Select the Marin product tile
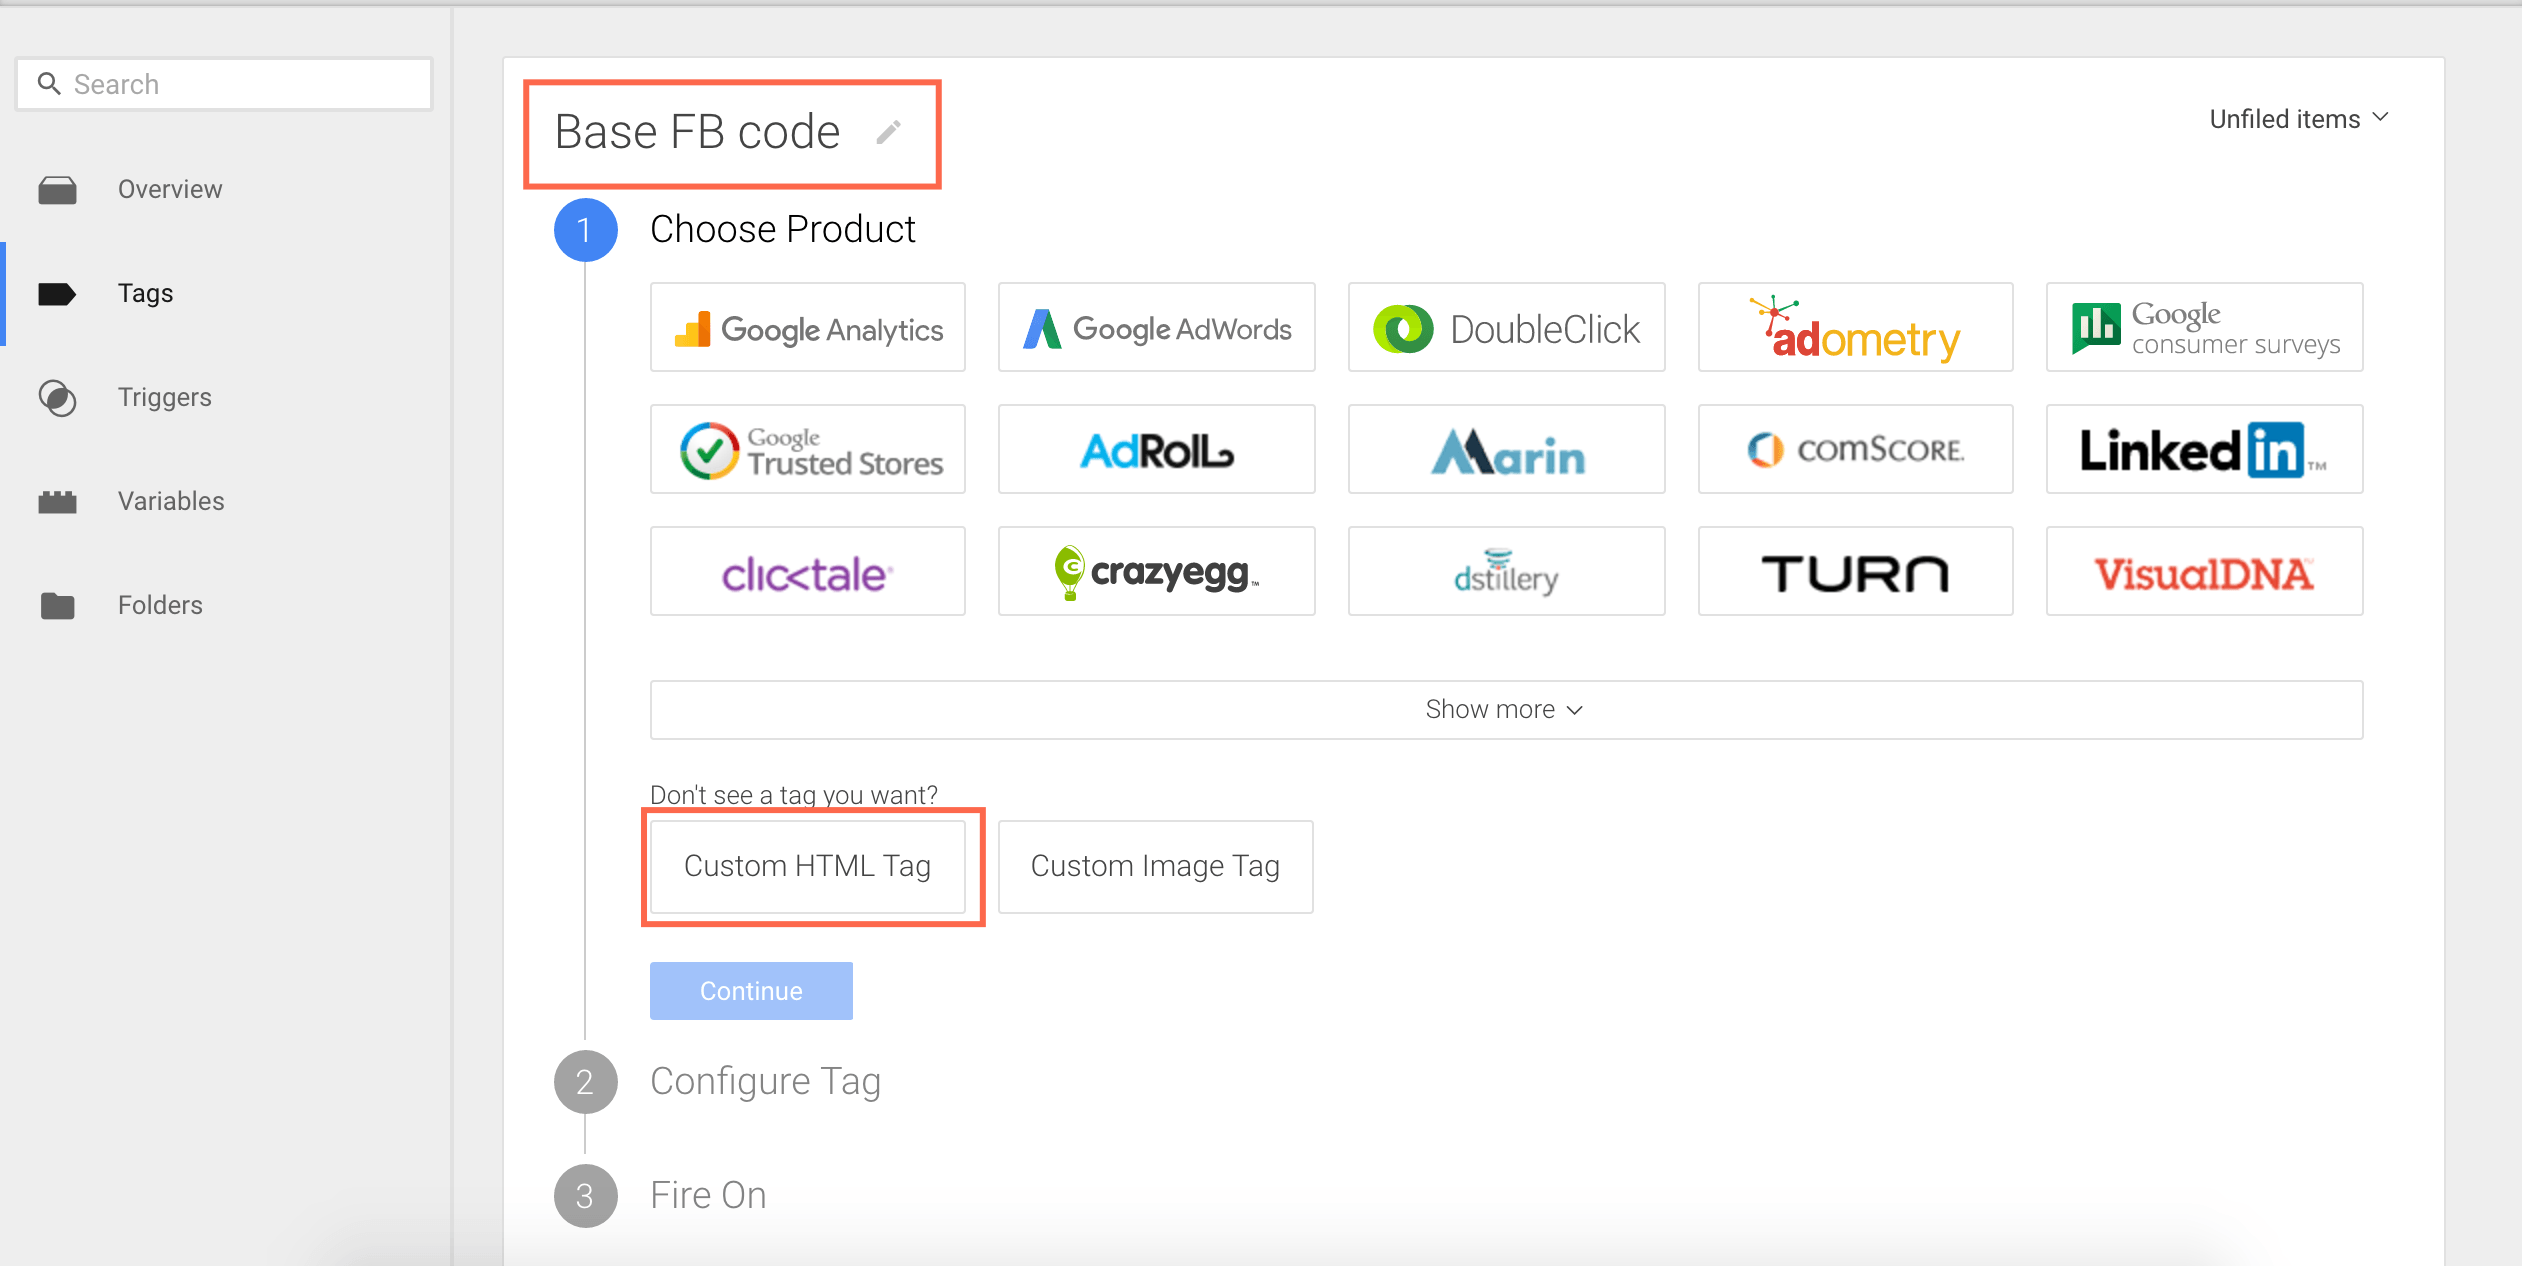The height and width of the screenshot is (1266, 2522). click(x=1507, y=449)
